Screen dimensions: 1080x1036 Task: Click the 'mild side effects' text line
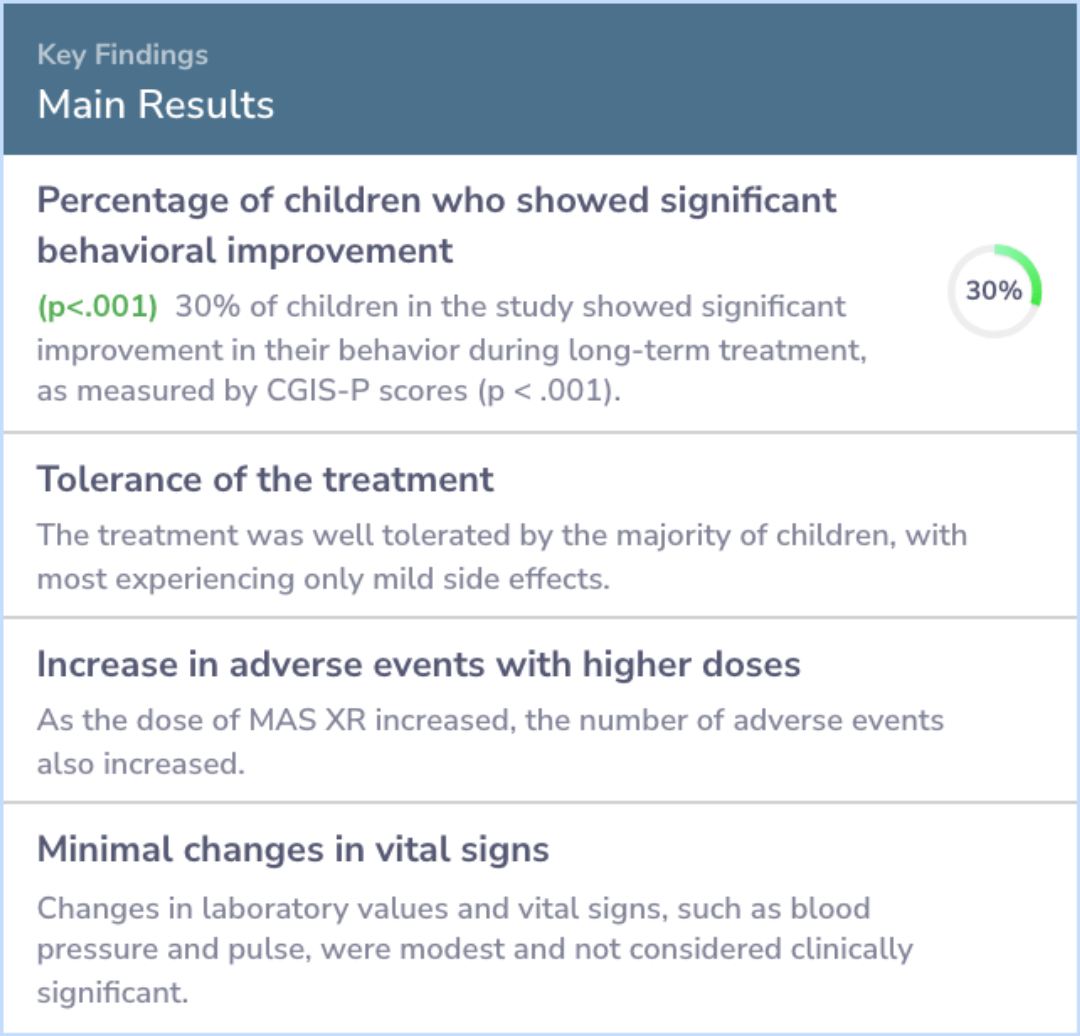click(324, 579)
